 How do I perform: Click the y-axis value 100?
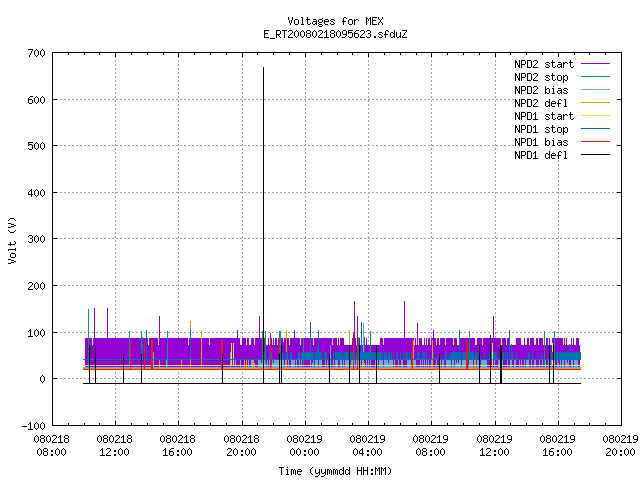pos(36,333)
